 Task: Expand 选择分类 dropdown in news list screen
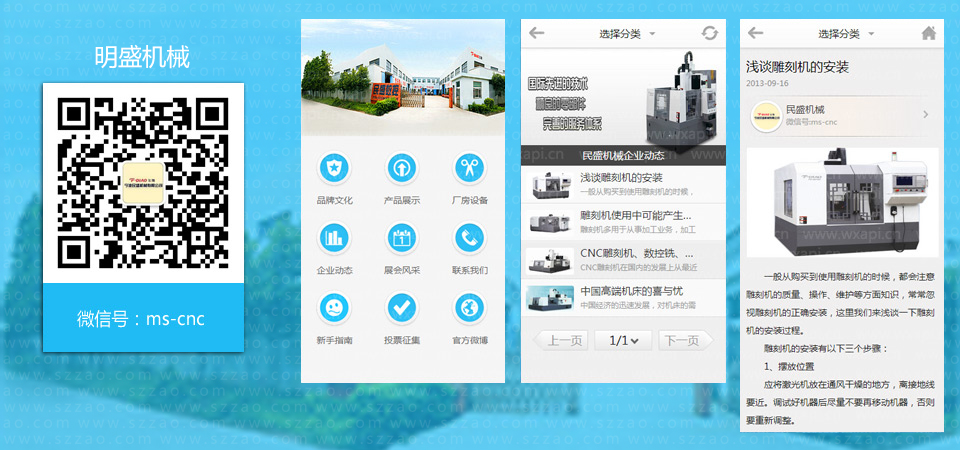coord(627,34)
